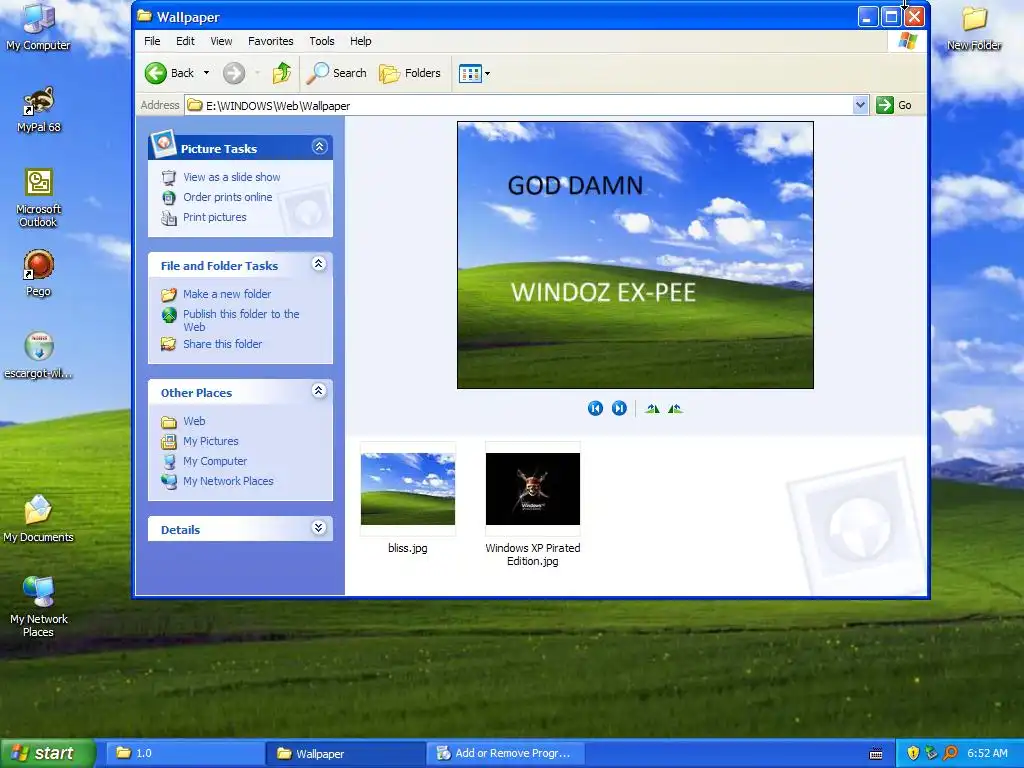Select the bliss.jpg thumbnail
The height and width of the screenshot is (768, 1024).
click(408, 488)
